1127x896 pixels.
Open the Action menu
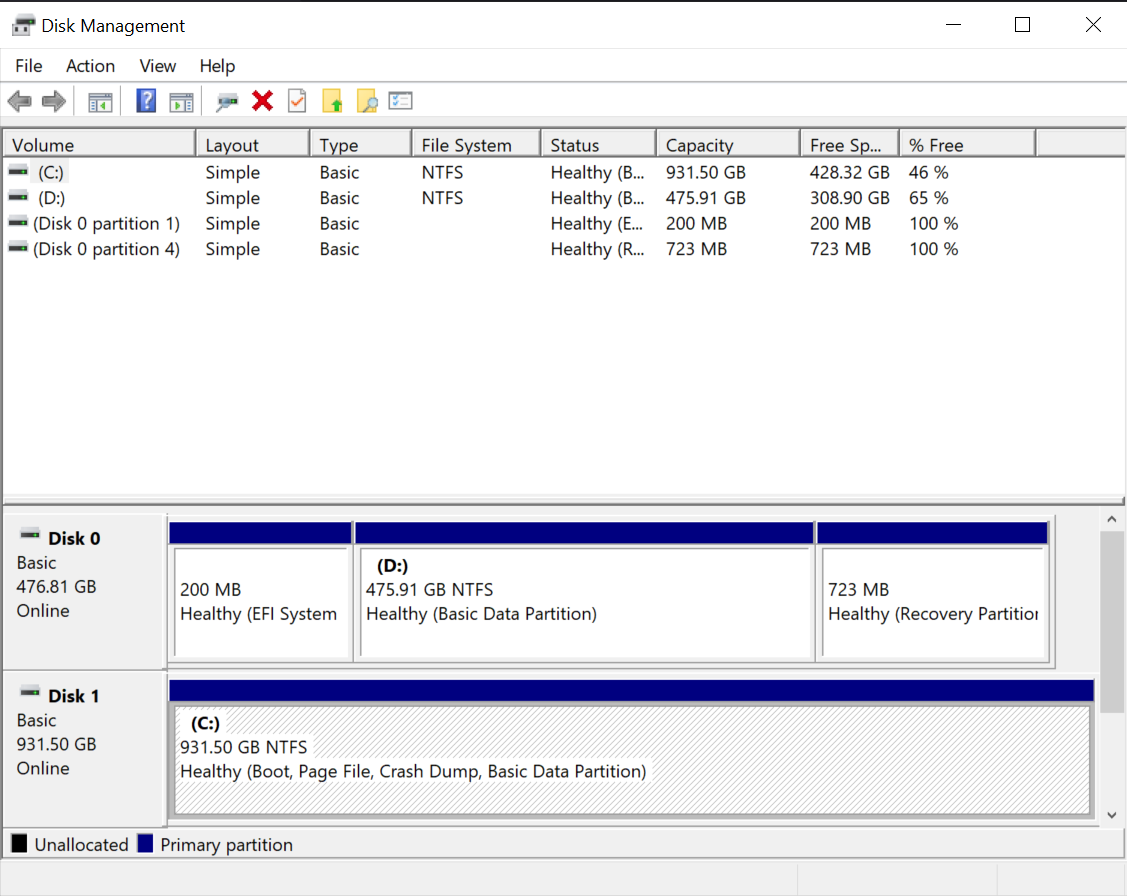(x=91, y=66)
